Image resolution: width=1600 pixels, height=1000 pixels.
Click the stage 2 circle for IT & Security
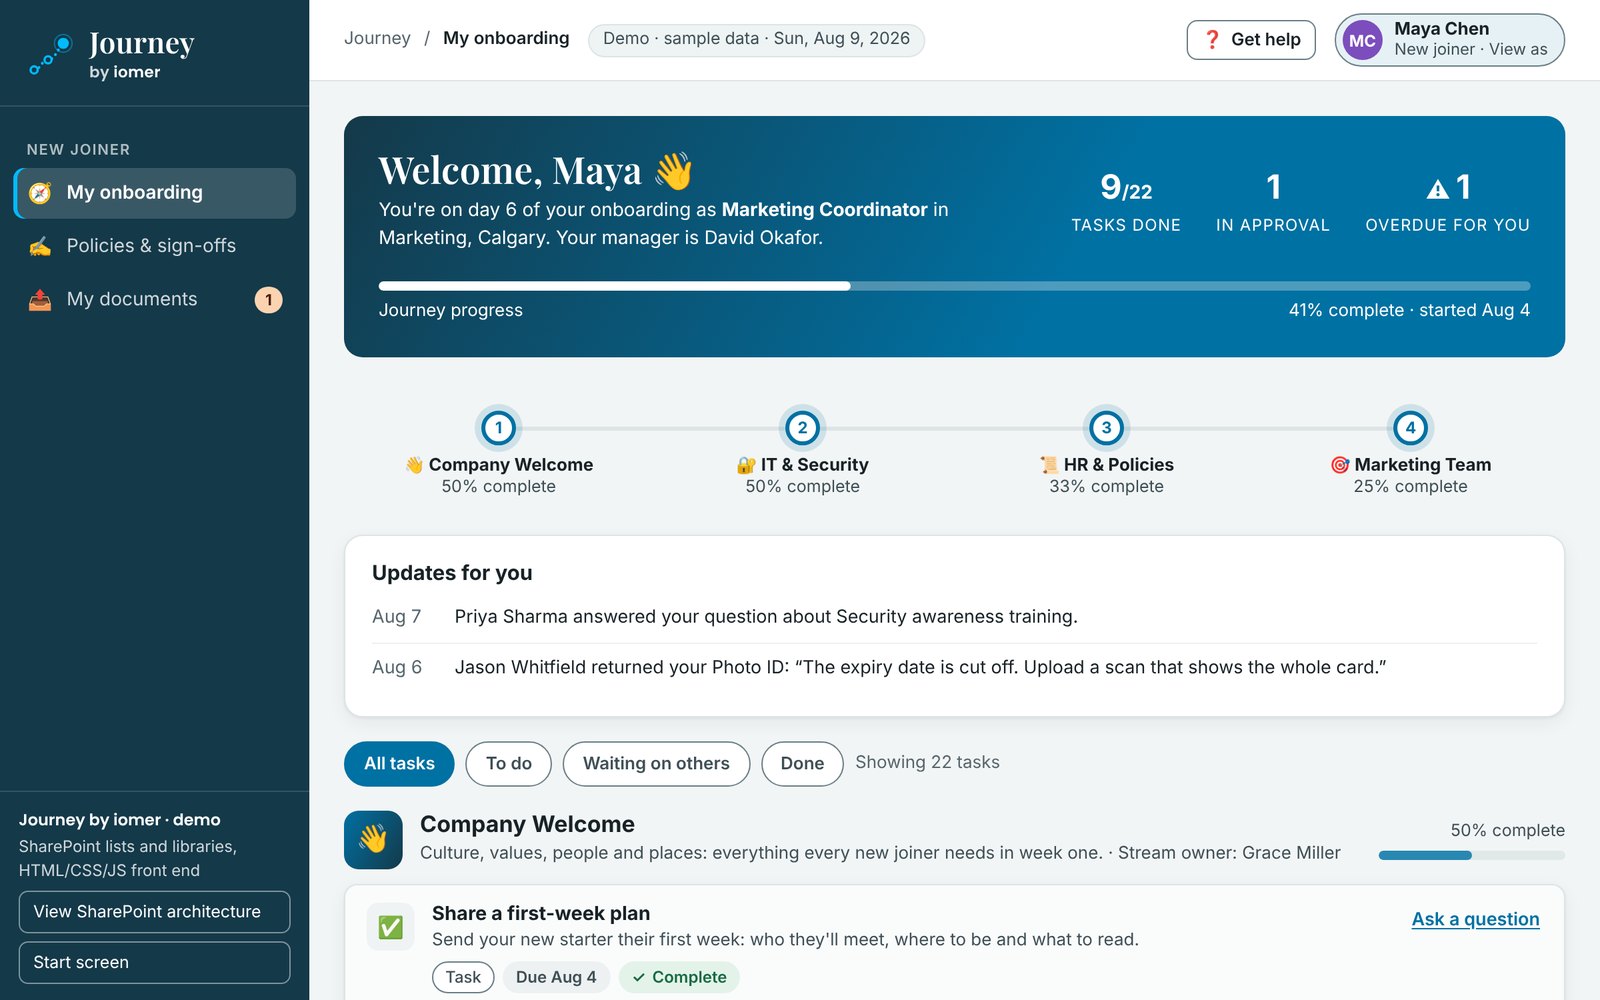tap(802, 428)
